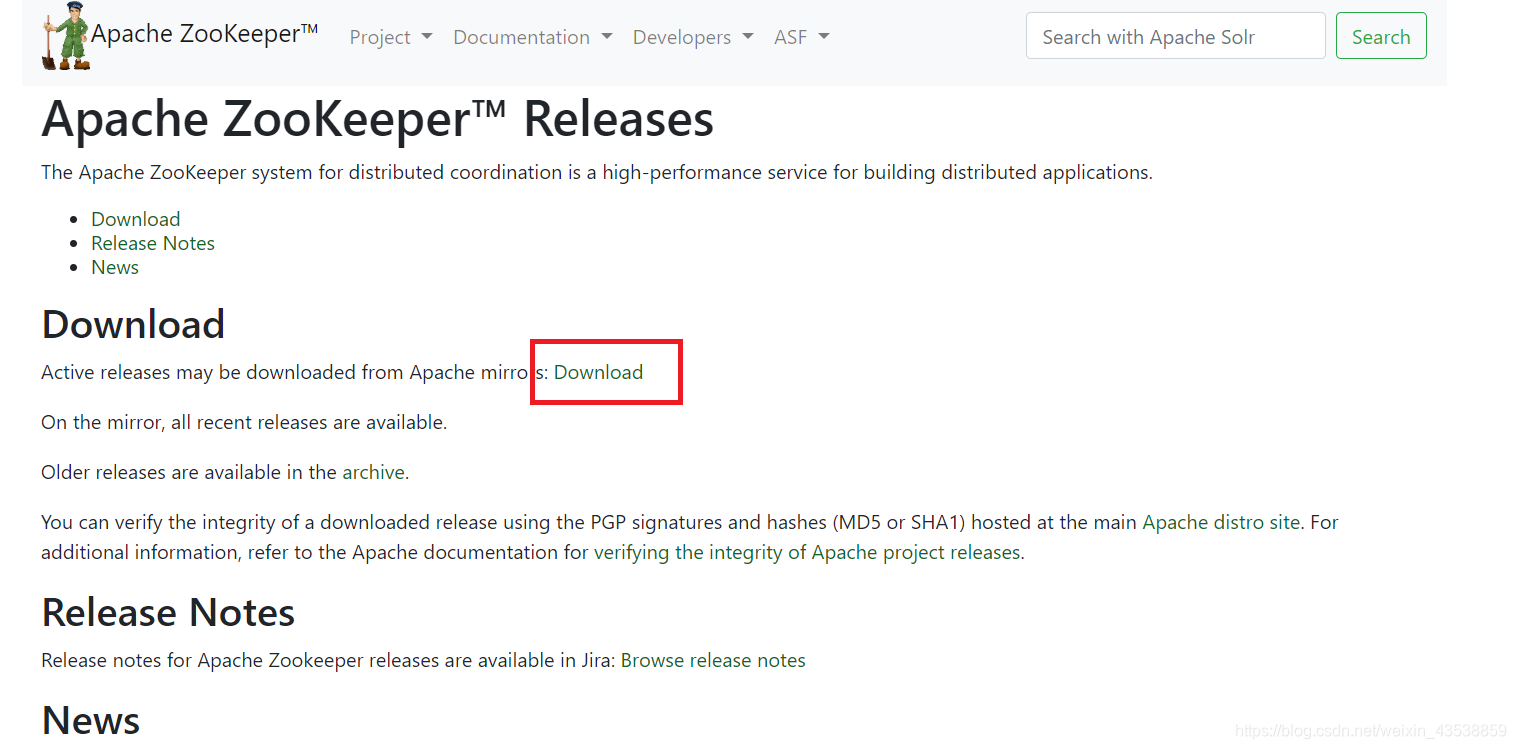Click the Download section heading
The image size is (1516, 749).
[x=133, y=324]
